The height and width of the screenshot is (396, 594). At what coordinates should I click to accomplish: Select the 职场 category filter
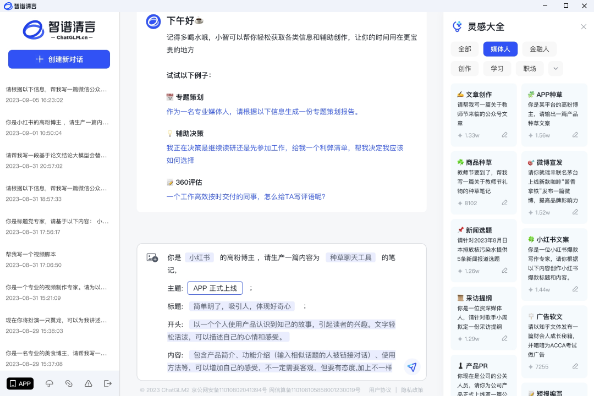click(x=530, y=69)
